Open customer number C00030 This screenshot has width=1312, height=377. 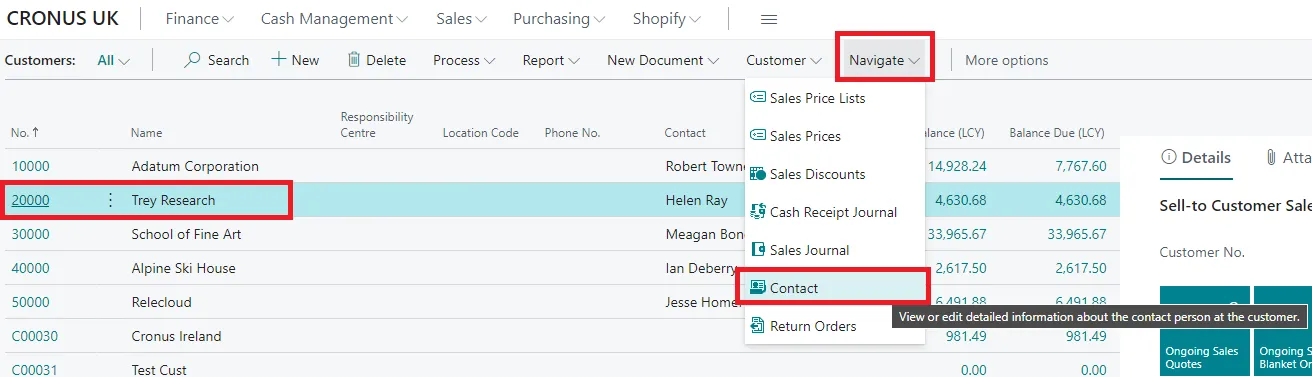click(x=35, y=336)
